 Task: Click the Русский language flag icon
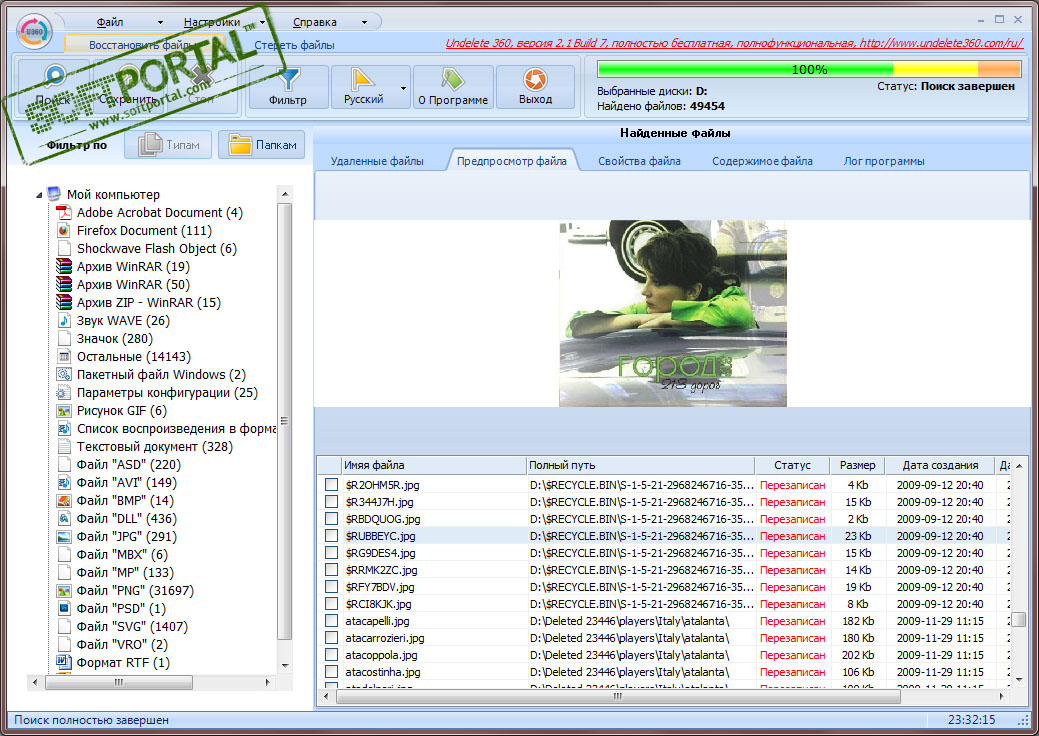click(x=362, y=79)
